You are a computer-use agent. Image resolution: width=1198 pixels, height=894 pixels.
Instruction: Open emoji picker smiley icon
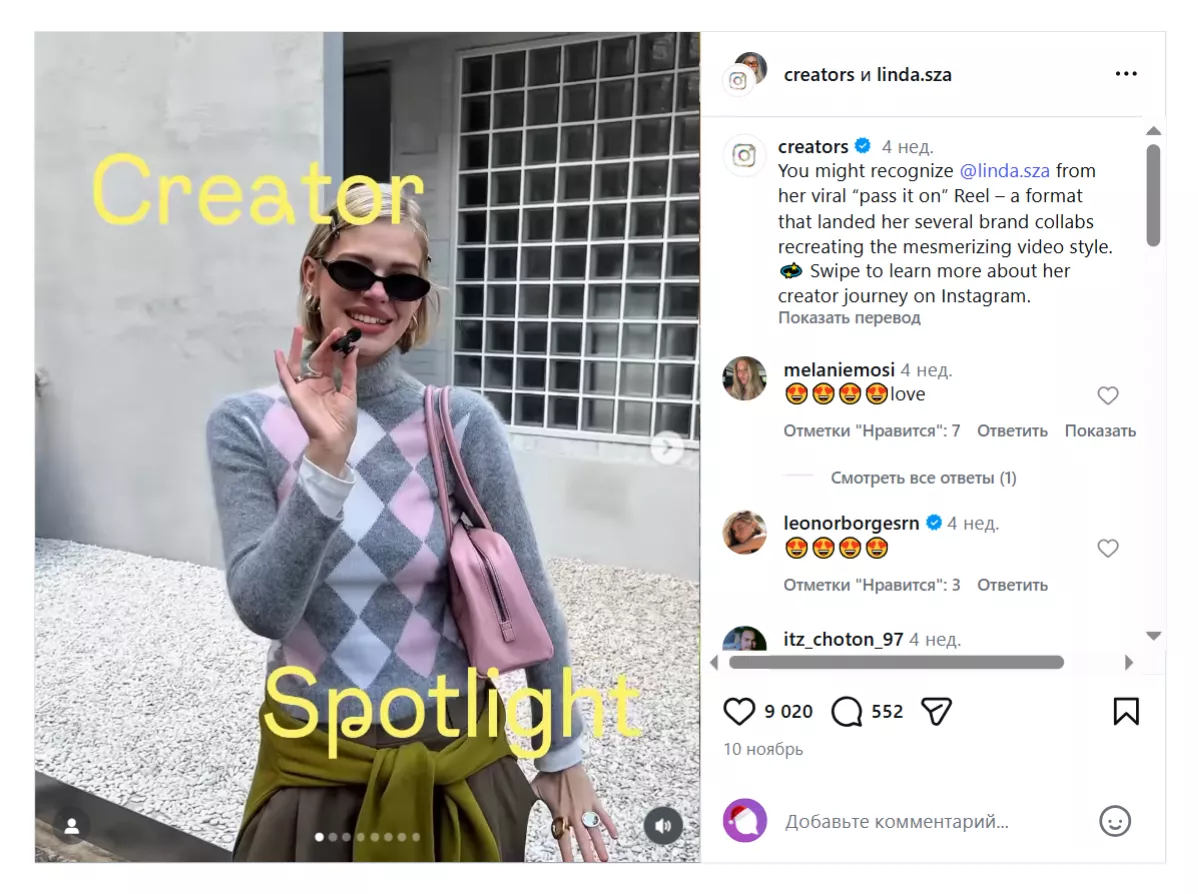pyautogui.click(x=1115, y=821)
